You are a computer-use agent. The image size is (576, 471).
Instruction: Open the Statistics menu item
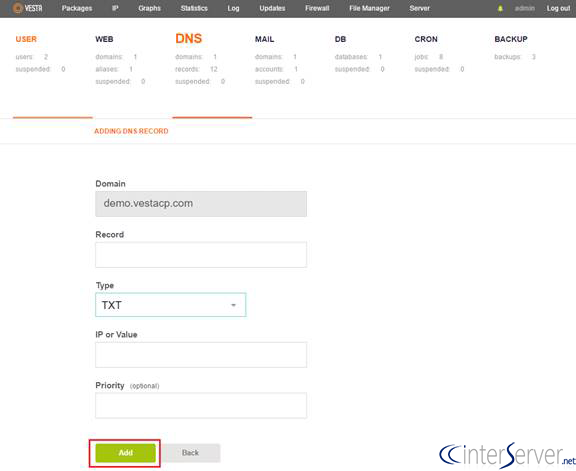(194, 8)
